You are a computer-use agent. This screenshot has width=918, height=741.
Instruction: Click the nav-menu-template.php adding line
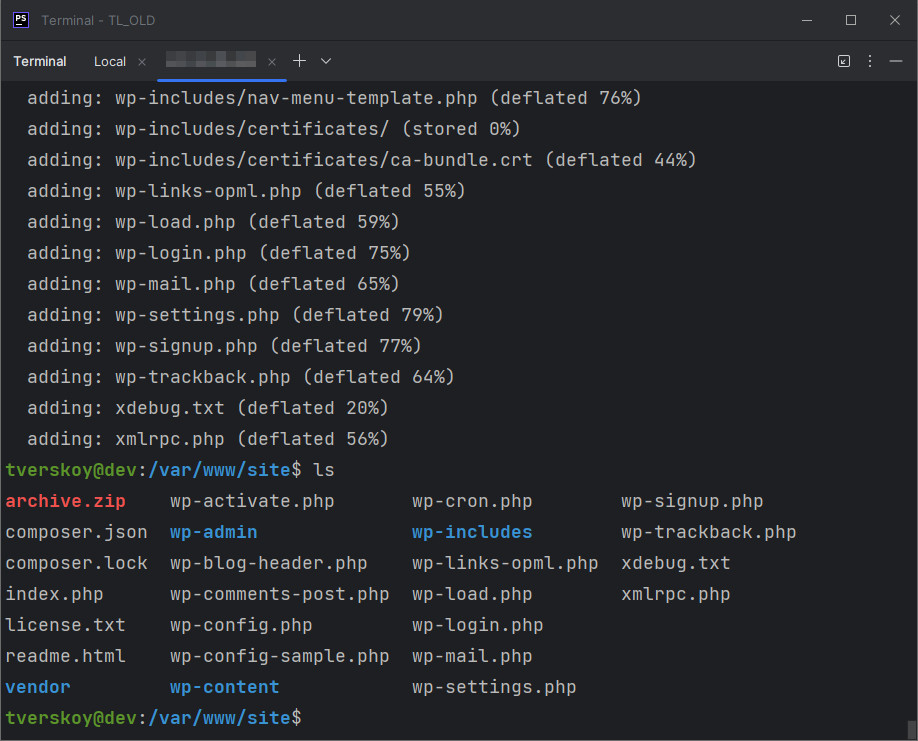point(334,98)
